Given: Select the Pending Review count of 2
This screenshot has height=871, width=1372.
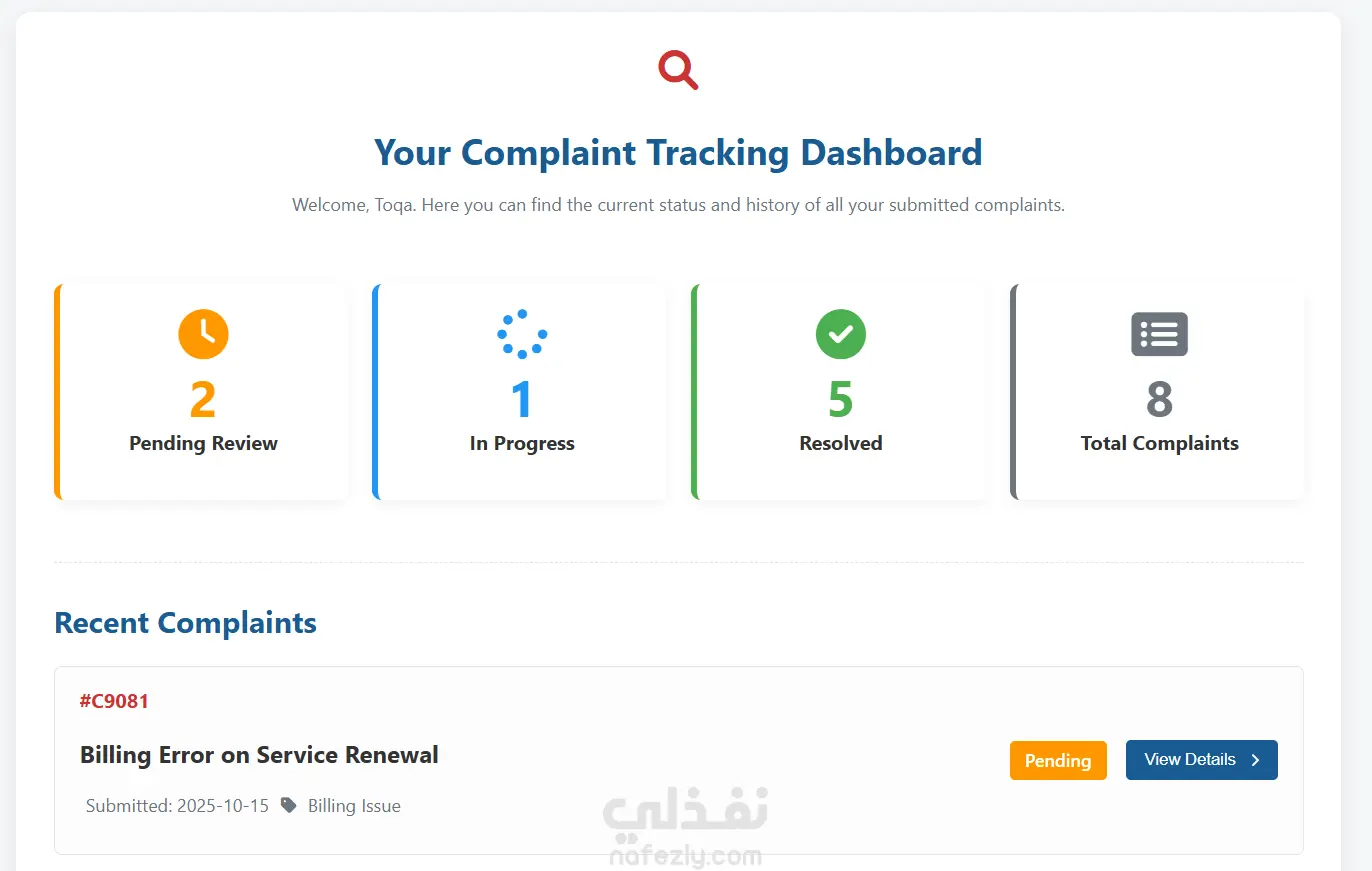Looking at the screenshot, I should [x=203, y=400].
